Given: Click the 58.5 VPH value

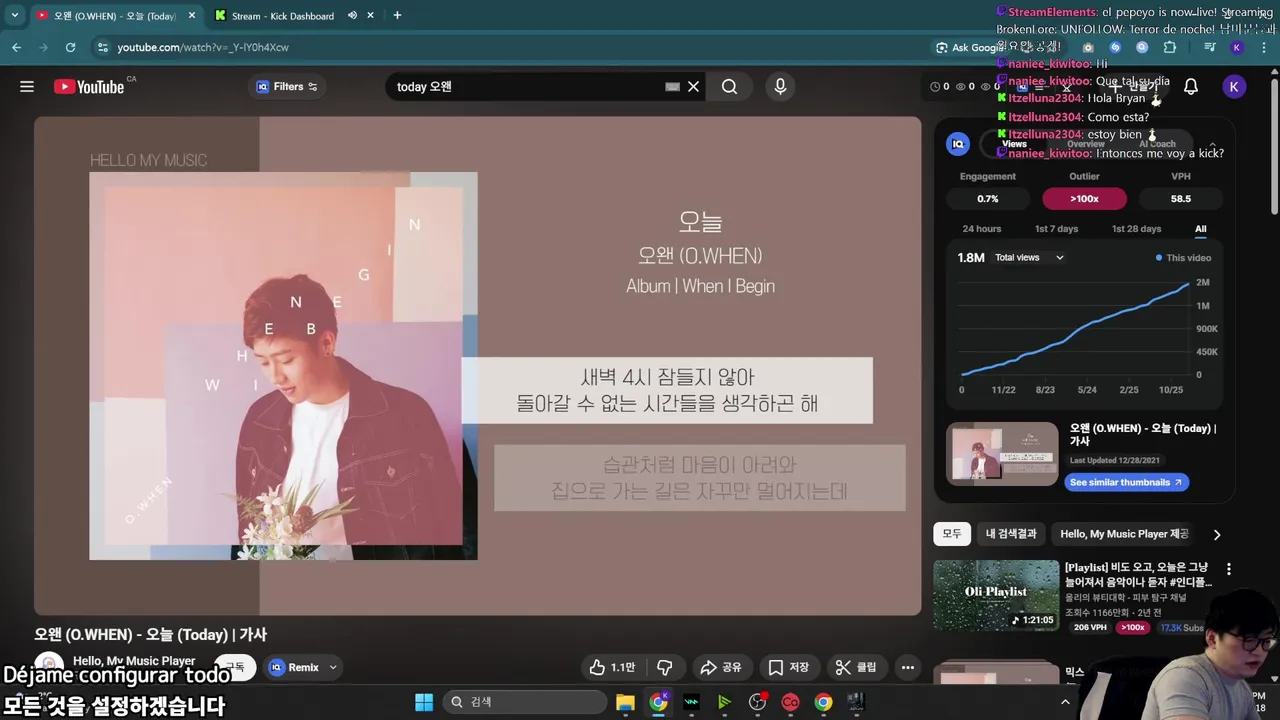Looking at the screenshot, I should pyautogui.click(x=1180, y=199).
